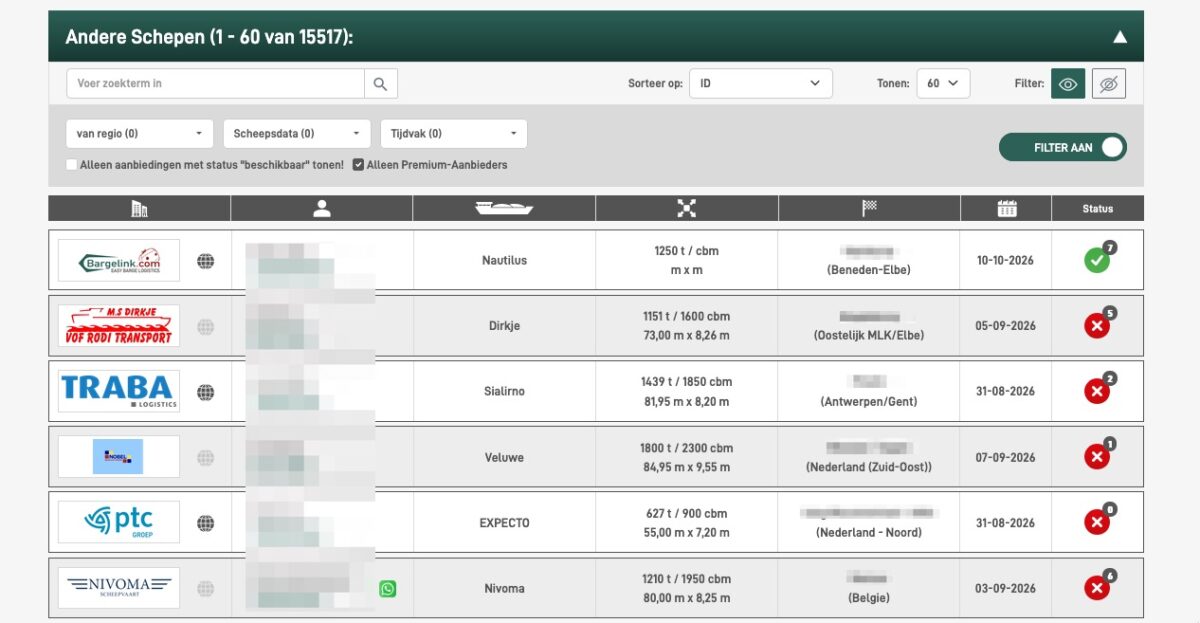Toggle the FILTER AAN switch
Viewport: 1200px width, 623px height.
point(1063,147)
